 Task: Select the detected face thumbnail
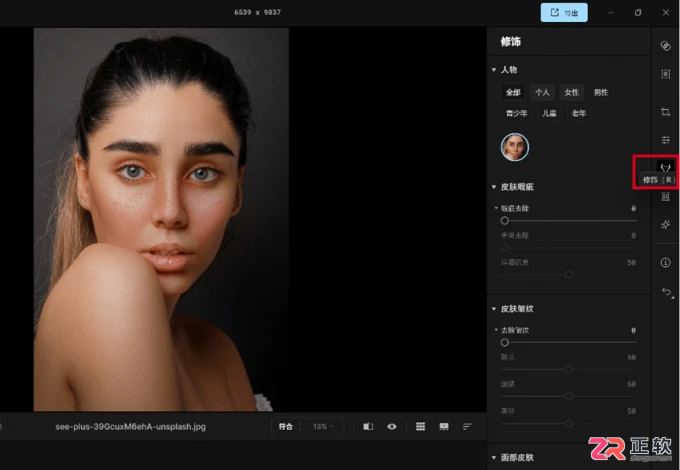pos(515,147)
